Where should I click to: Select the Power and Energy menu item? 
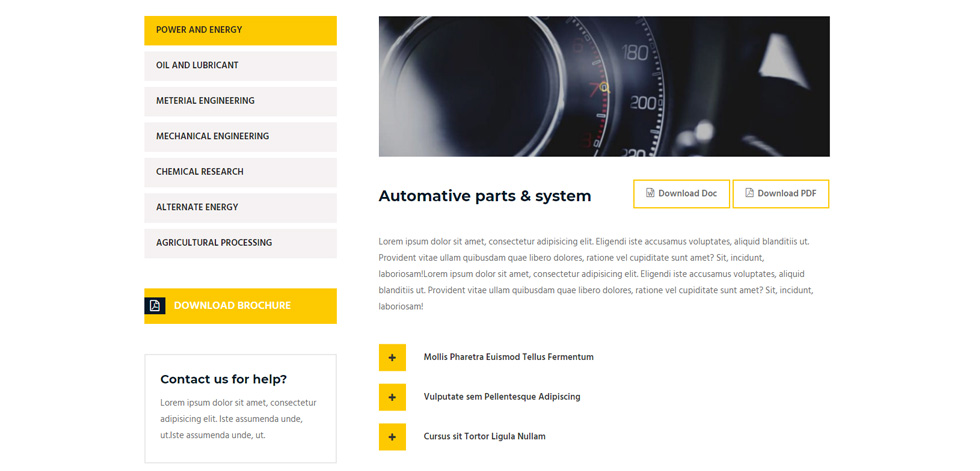(240, 30)
